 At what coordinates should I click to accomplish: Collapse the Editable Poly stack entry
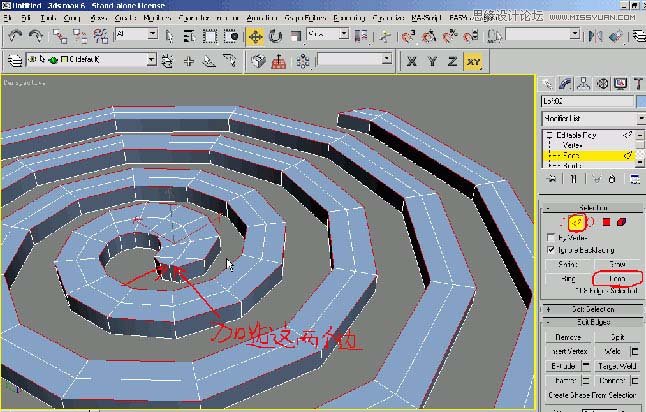click(x=549, y=135)
